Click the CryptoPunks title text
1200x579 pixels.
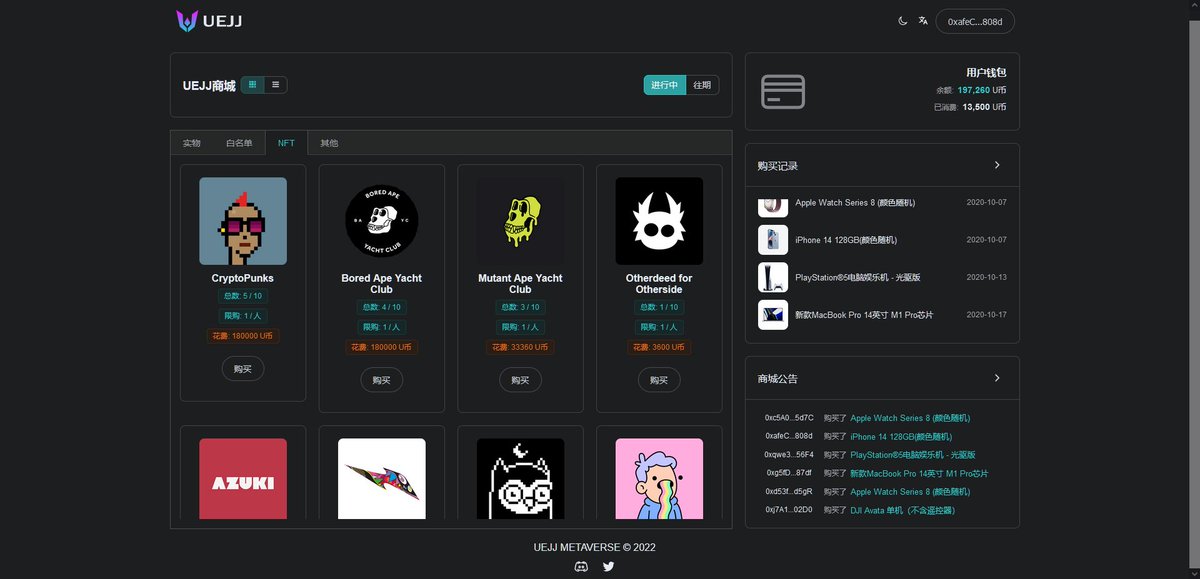(x=243, y=278)
